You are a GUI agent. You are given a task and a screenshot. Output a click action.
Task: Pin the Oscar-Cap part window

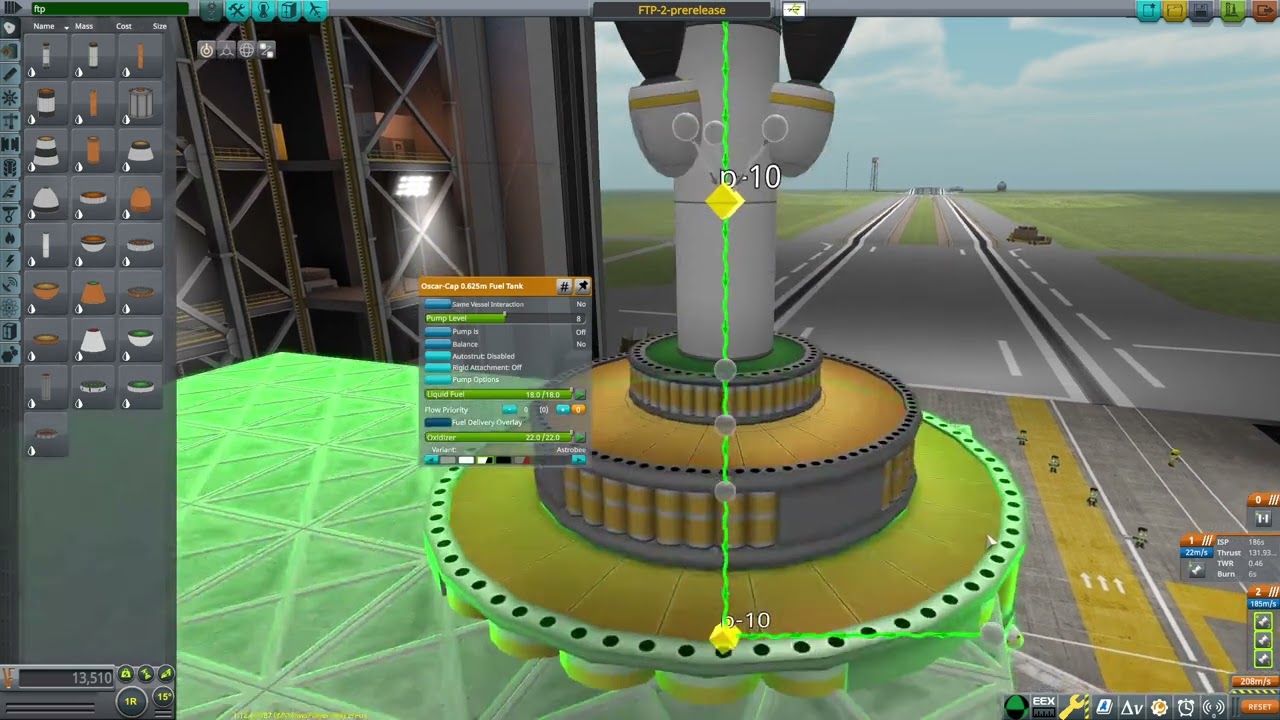tap(583, 286)
